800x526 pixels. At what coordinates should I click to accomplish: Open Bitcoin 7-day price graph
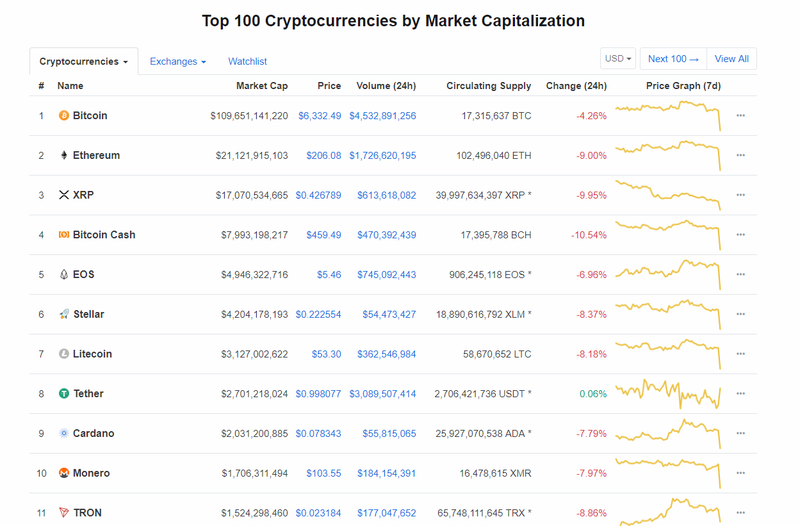[x=668, y=116]
